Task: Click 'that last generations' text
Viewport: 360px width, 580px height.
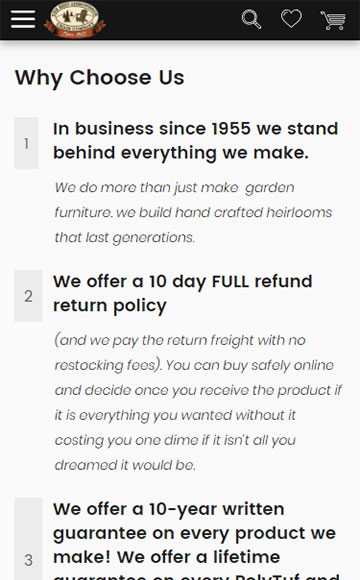Action: (125, 237)
